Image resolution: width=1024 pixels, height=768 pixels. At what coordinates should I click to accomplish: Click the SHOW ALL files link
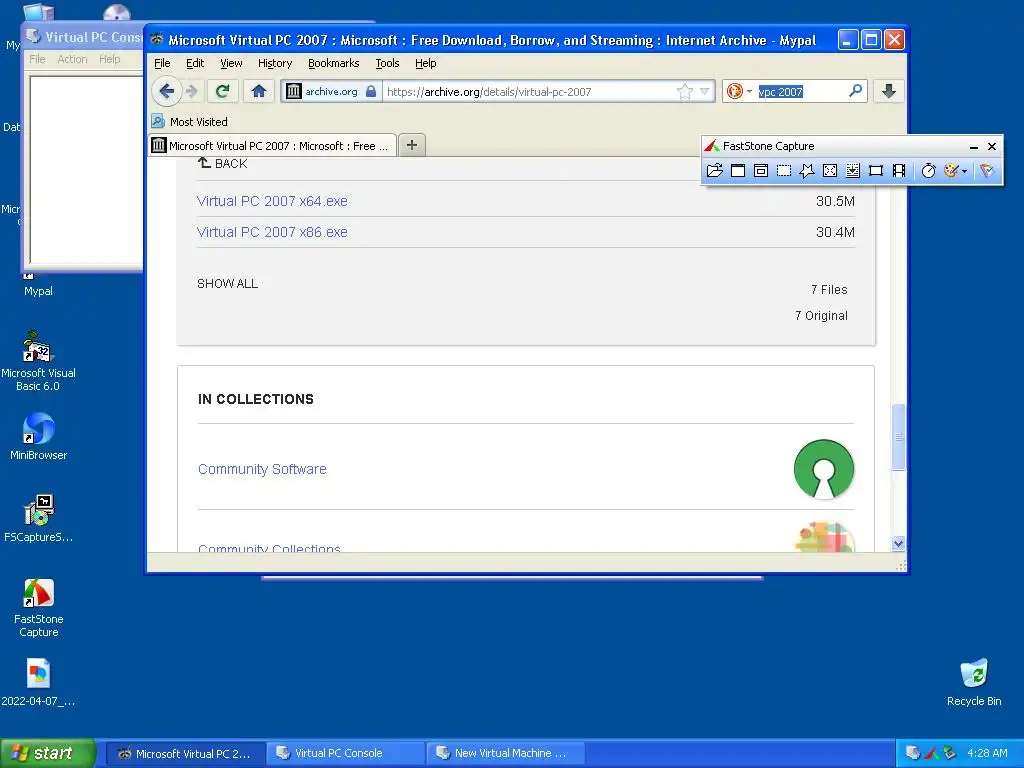[x=227, y=283]
